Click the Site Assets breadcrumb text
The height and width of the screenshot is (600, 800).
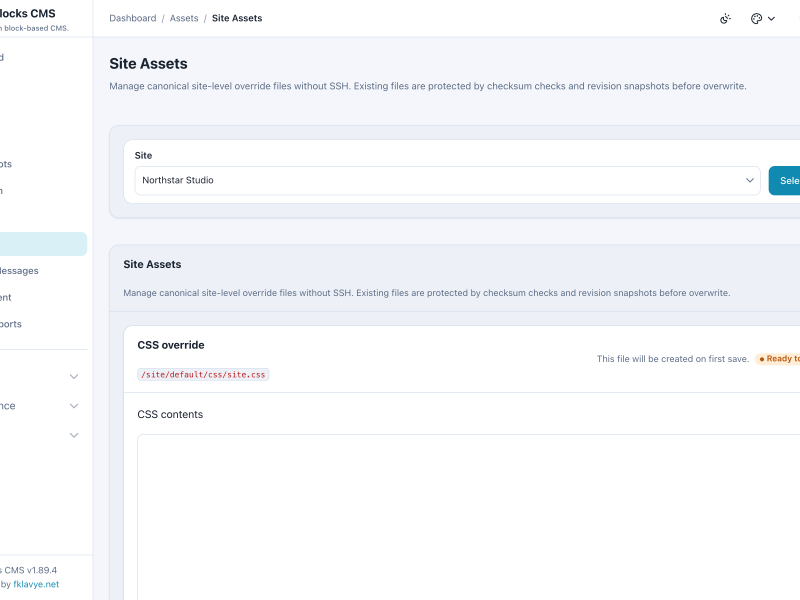pyautogui.click(x=237, y=18)
